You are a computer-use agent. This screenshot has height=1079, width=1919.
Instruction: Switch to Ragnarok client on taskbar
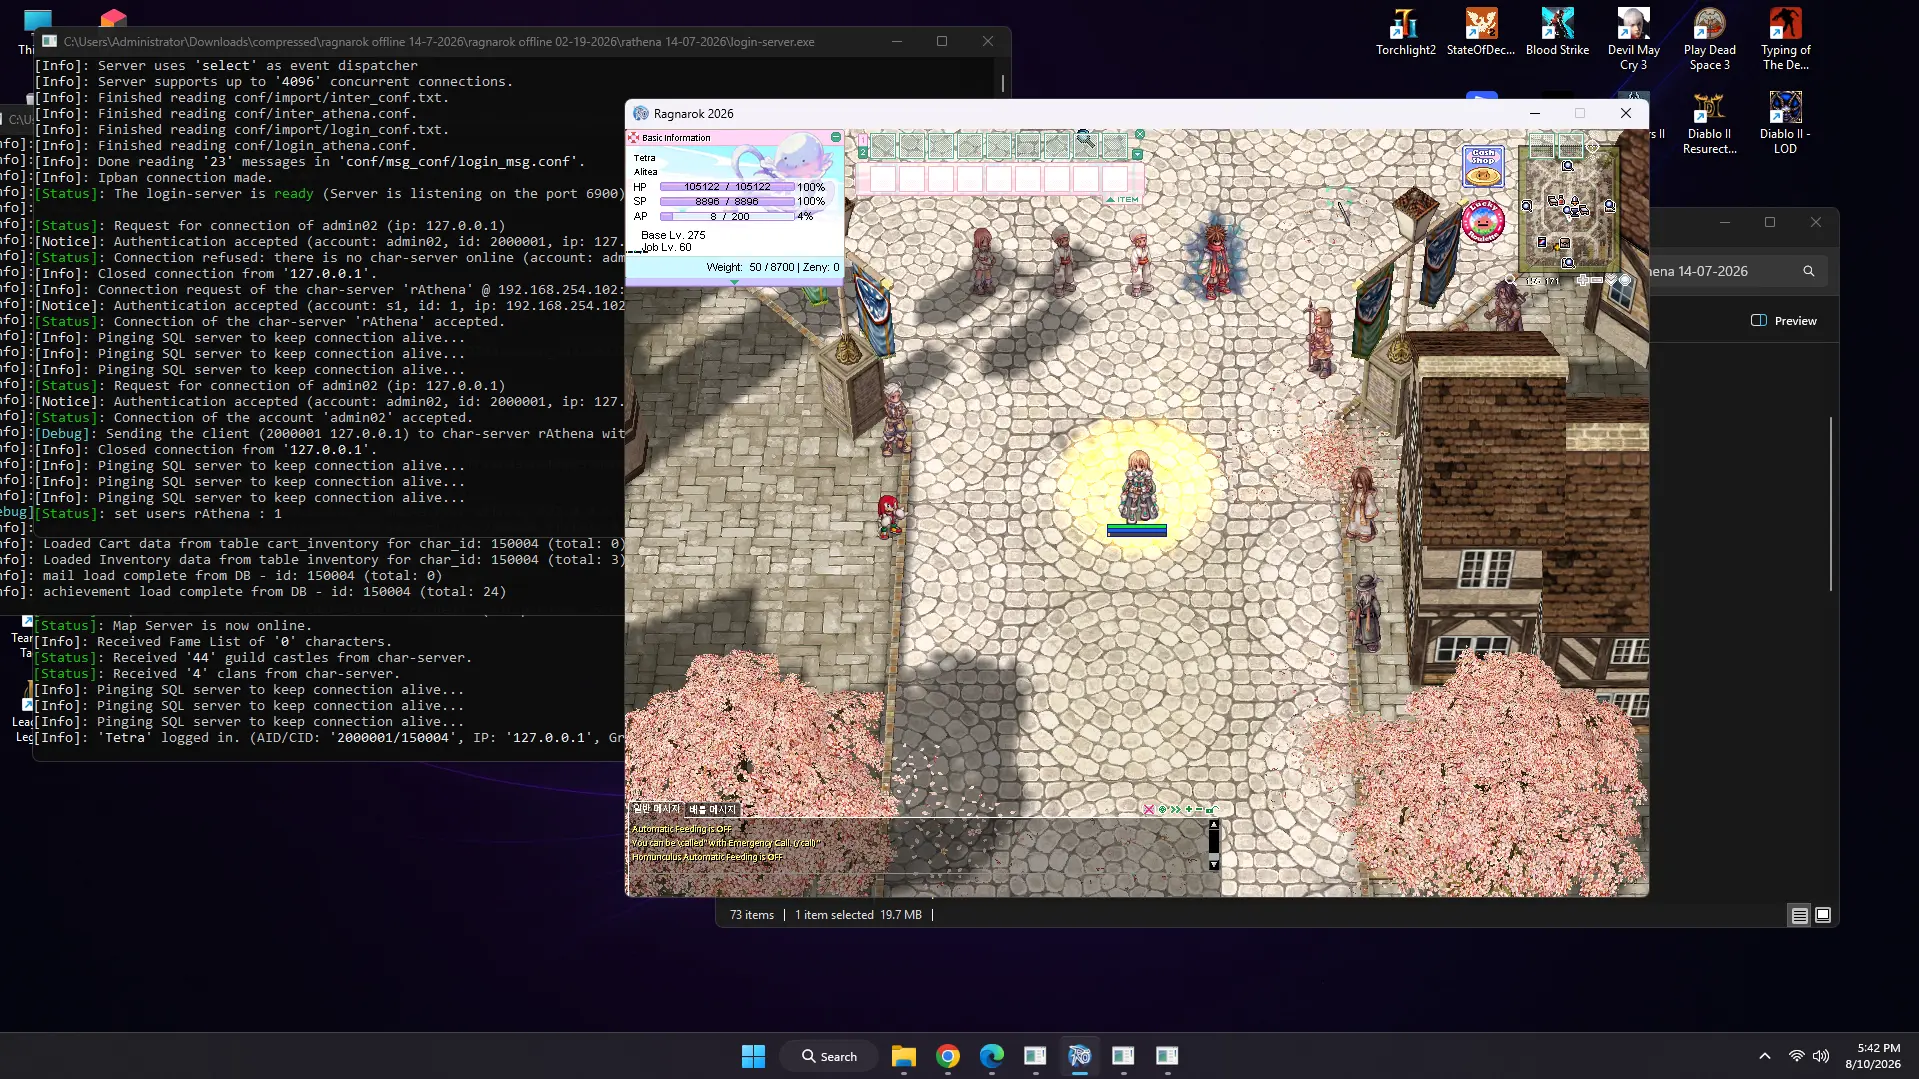pos(1079,1056)
